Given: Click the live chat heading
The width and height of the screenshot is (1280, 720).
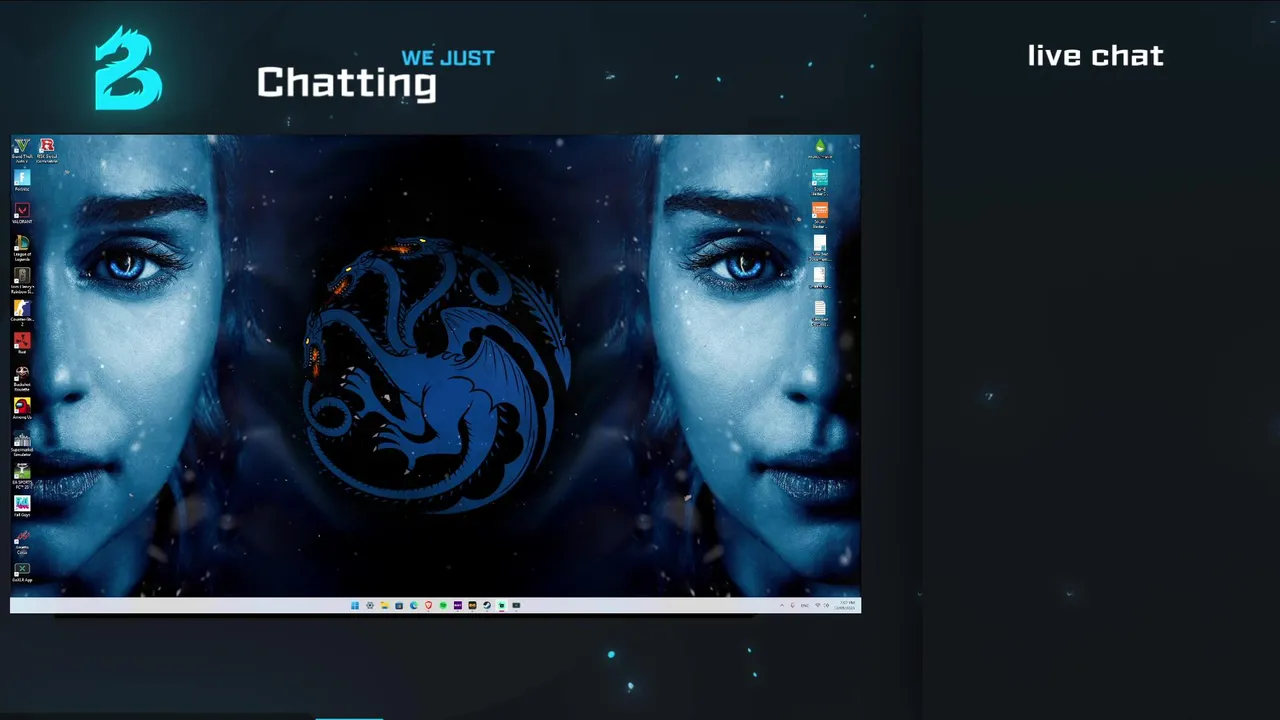Looking at the screenshot, I should (x=1096, y=56).
